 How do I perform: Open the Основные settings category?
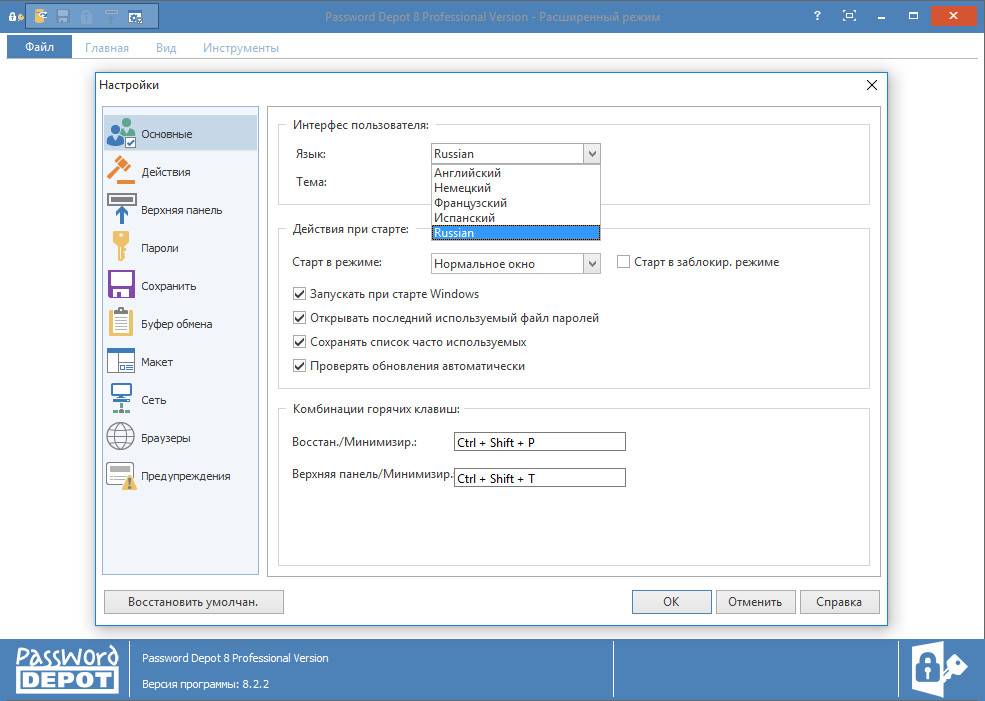tap(180, 134)
